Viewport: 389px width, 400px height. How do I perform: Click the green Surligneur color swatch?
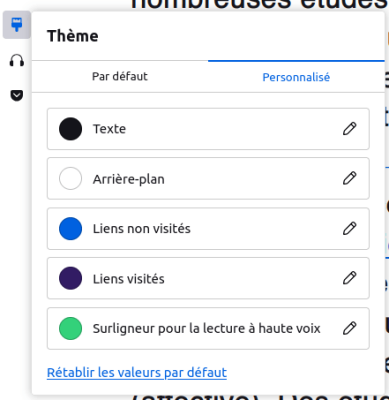70,328
